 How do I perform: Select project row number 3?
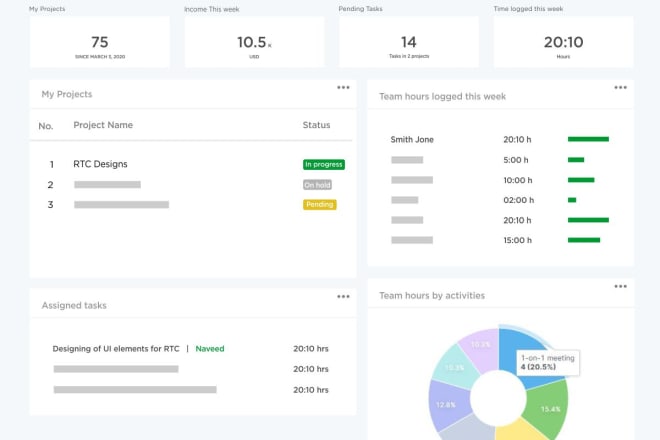click(x=193, y=205)
